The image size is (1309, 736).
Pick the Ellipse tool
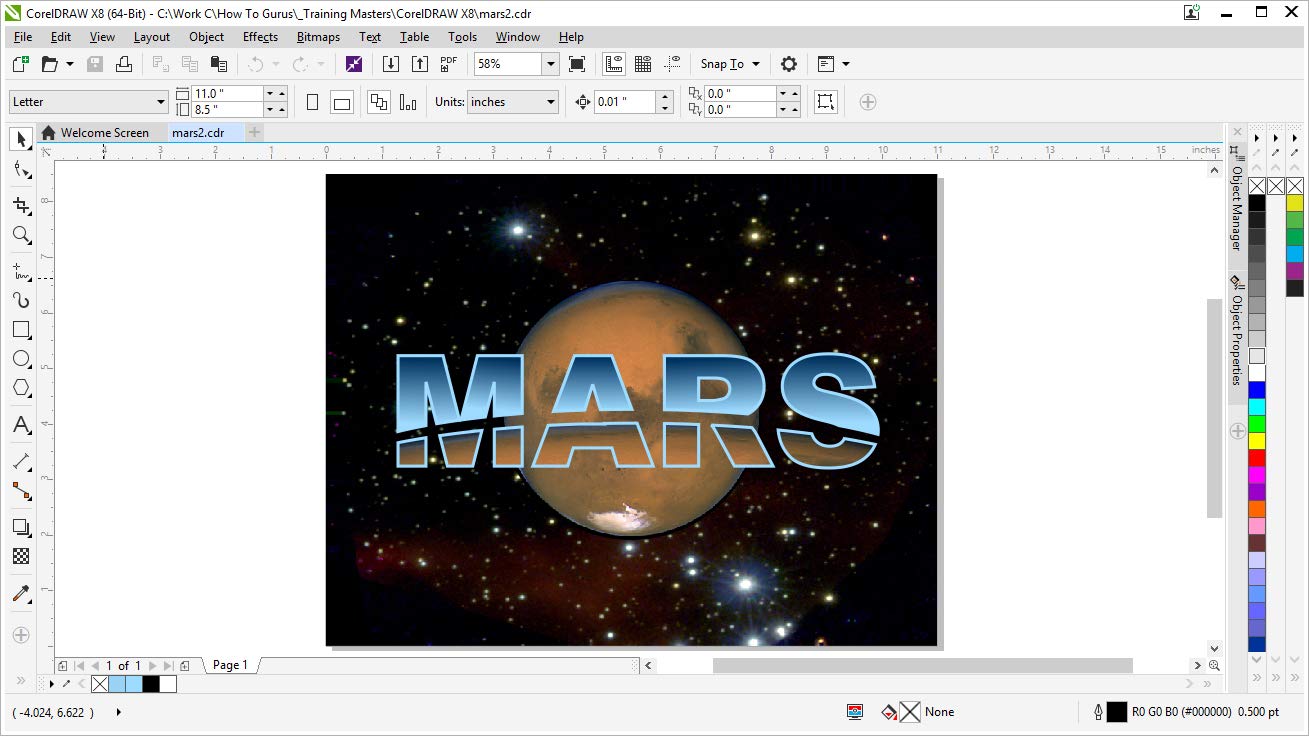point(21,359)
